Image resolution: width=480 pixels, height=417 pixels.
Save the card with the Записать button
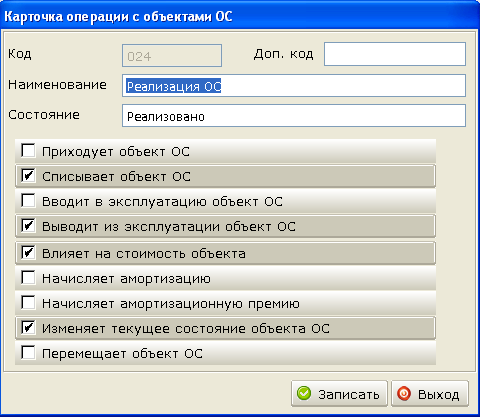339,394
